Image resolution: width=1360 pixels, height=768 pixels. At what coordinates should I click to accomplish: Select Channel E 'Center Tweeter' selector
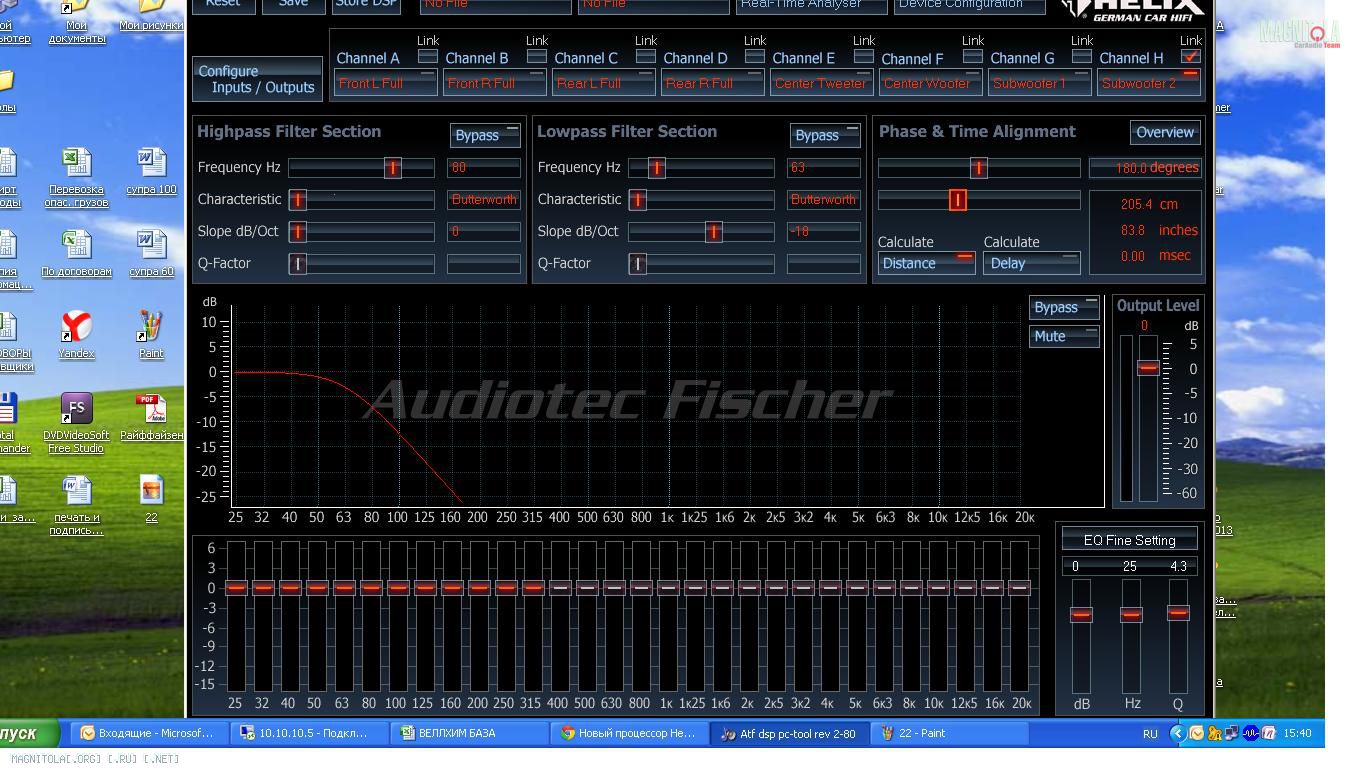[822, 83]
